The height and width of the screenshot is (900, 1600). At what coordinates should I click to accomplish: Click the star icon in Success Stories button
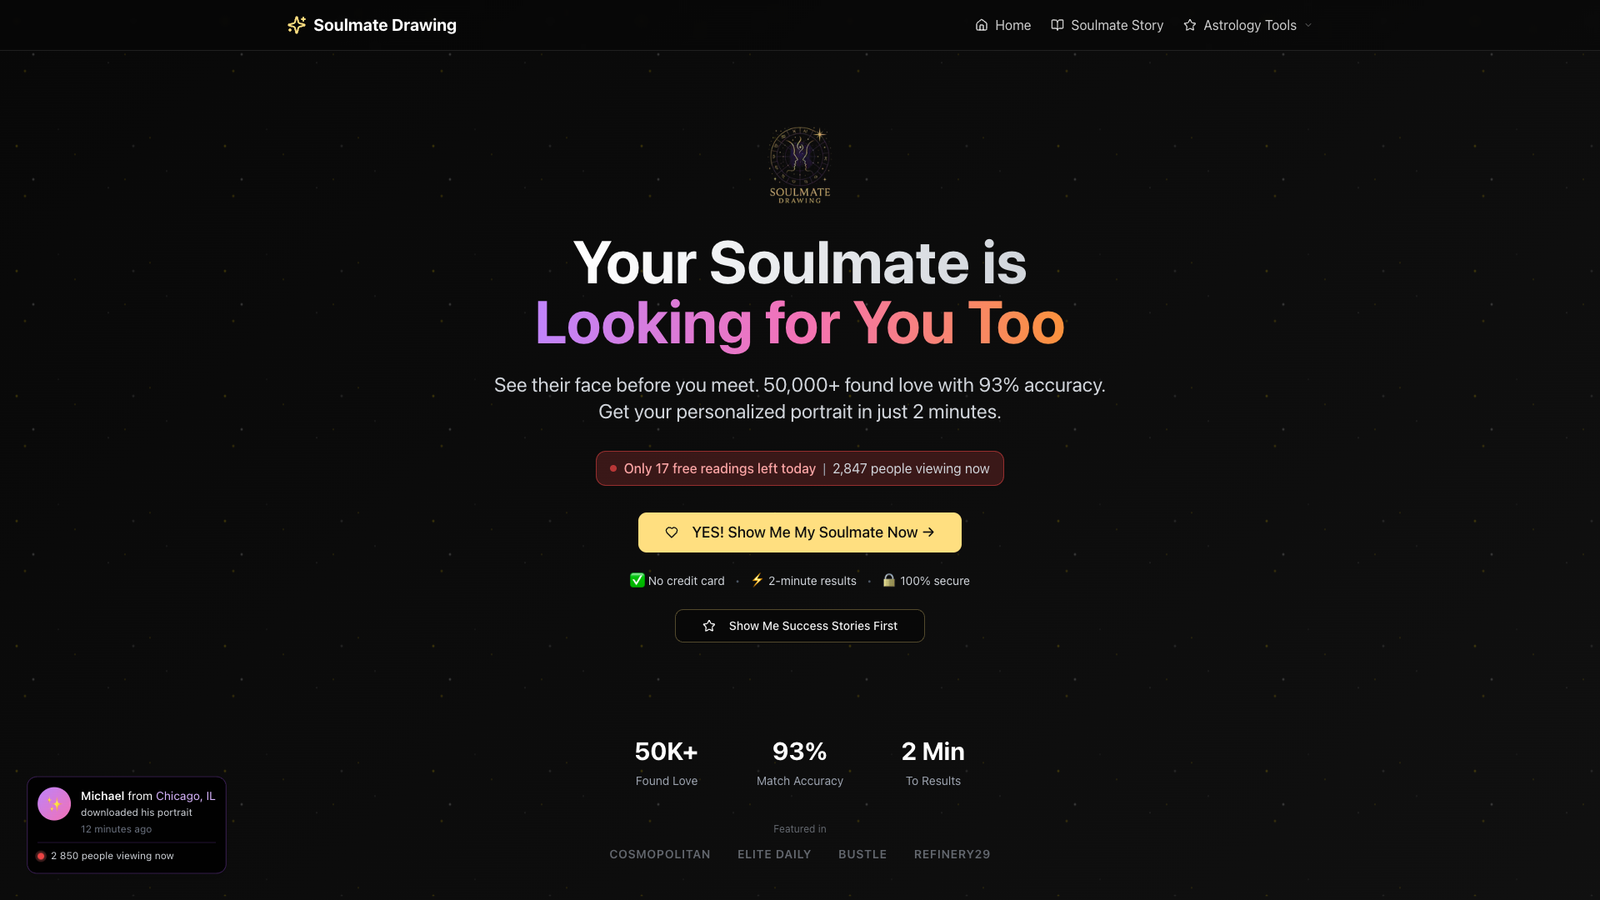click(709, 626)
